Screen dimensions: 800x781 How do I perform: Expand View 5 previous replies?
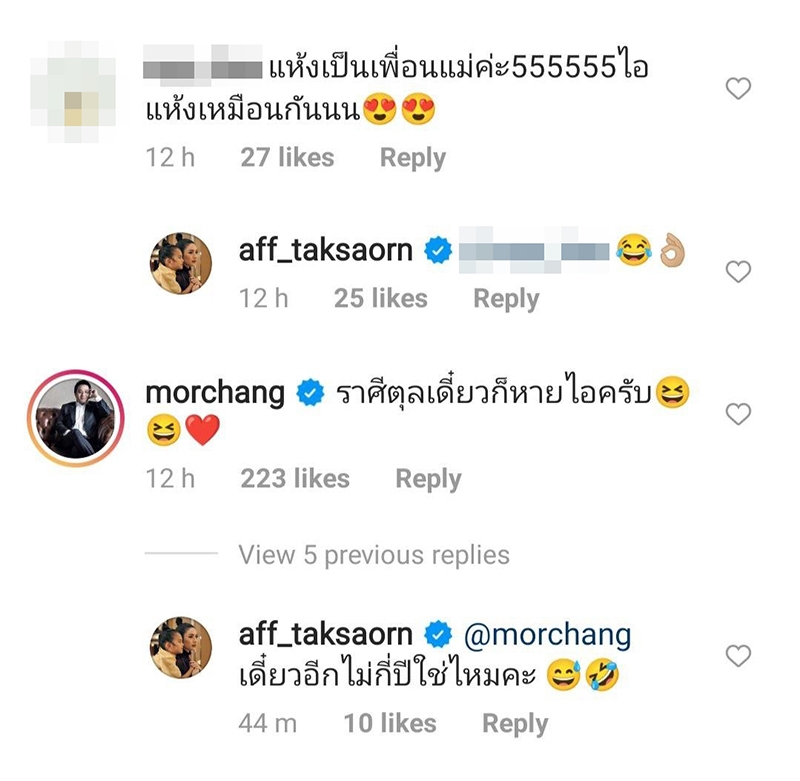374,555
